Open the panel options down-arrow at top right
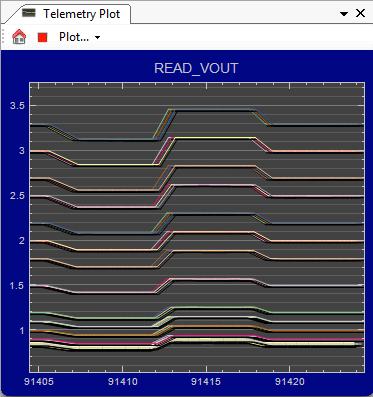 [x=344, y=14]
